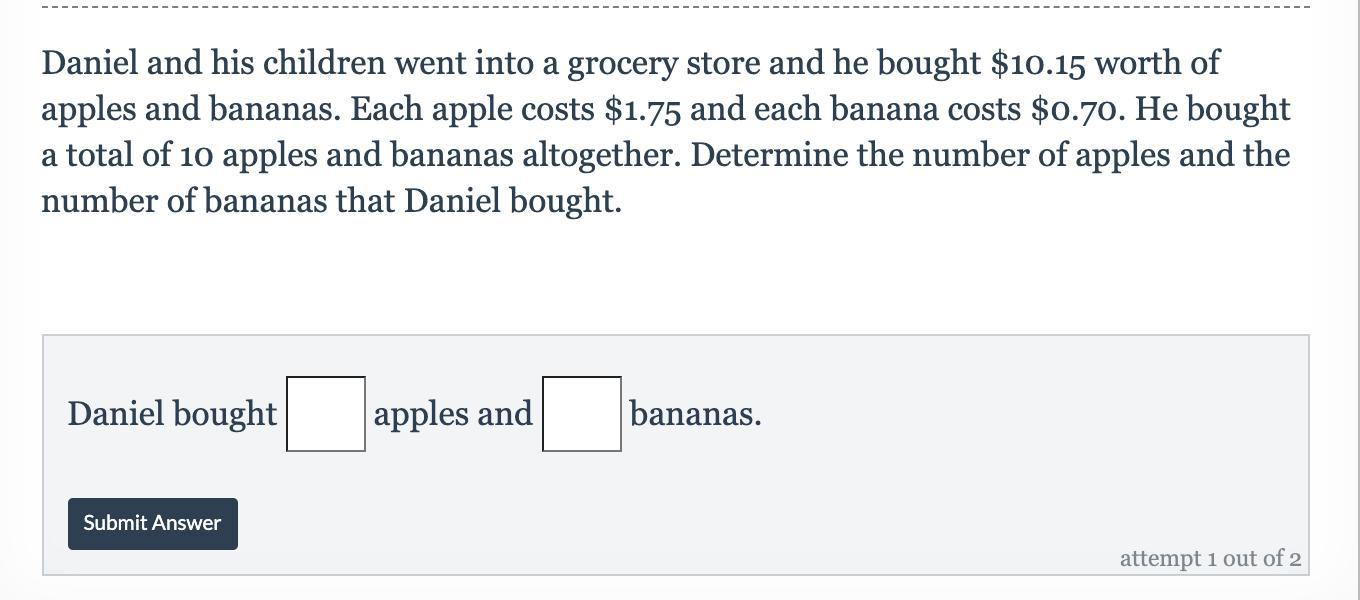Screen dimensions: 1360x600
Task: Click the 'apples and' label between boxes
Action: pyautogui.click(x=453, y=413)
